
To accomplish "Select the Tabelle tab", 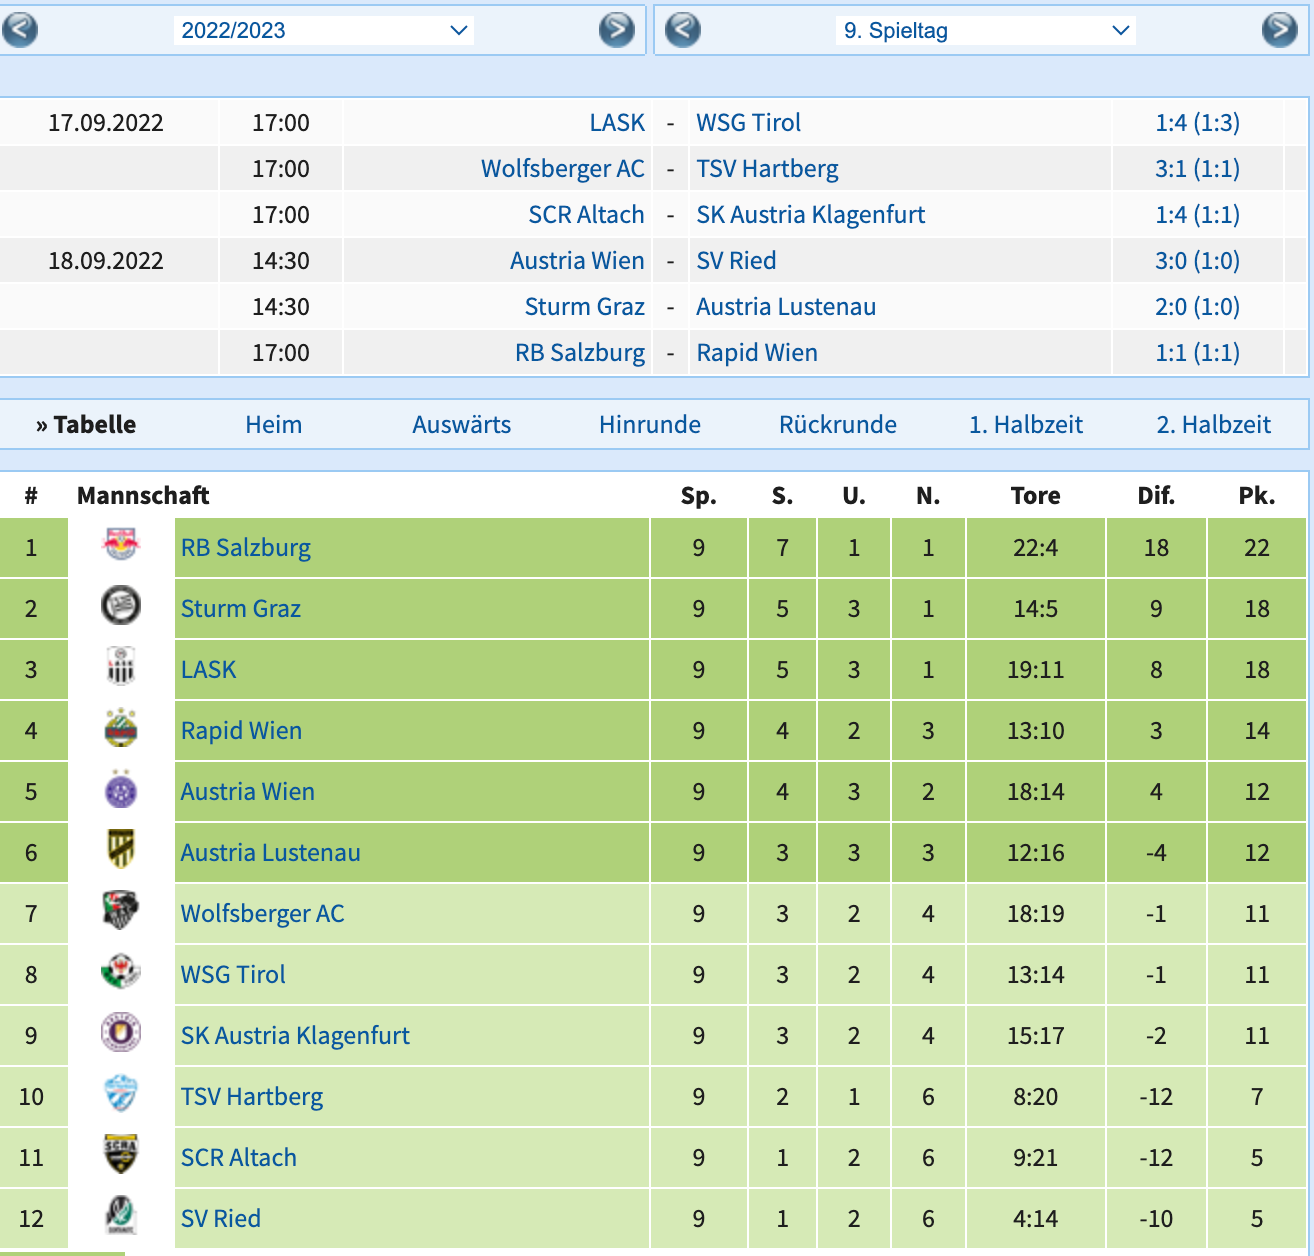I will click(86, 425).
